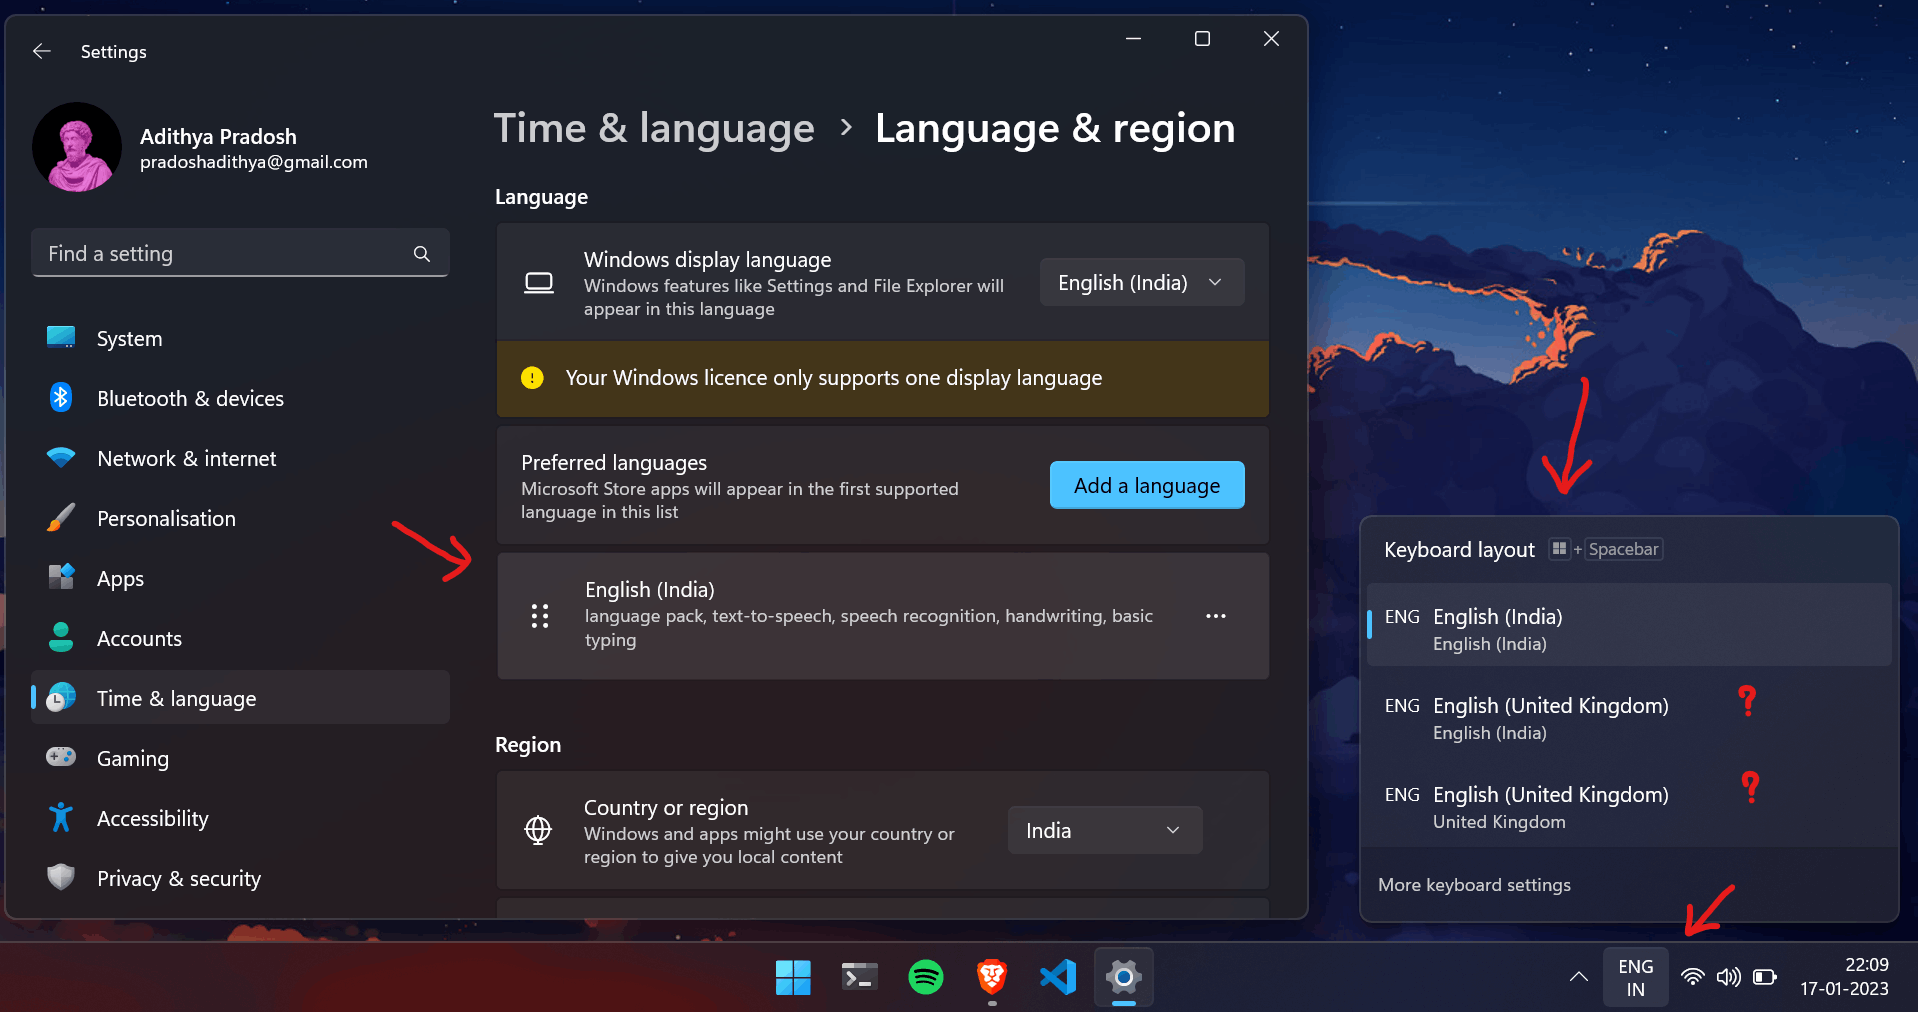Click the Add a language button

(x=1147, y=485)
